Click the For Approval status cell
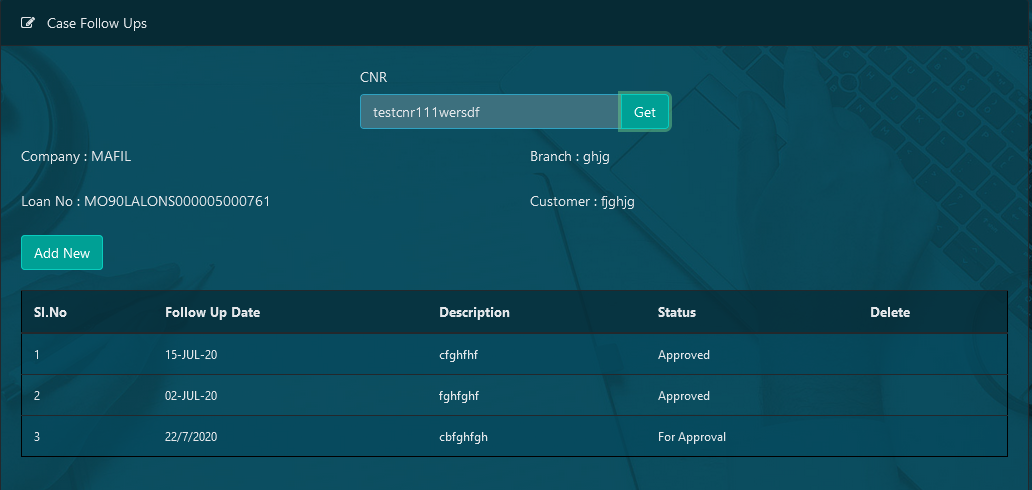1032x490 pixels. (692, 437)
